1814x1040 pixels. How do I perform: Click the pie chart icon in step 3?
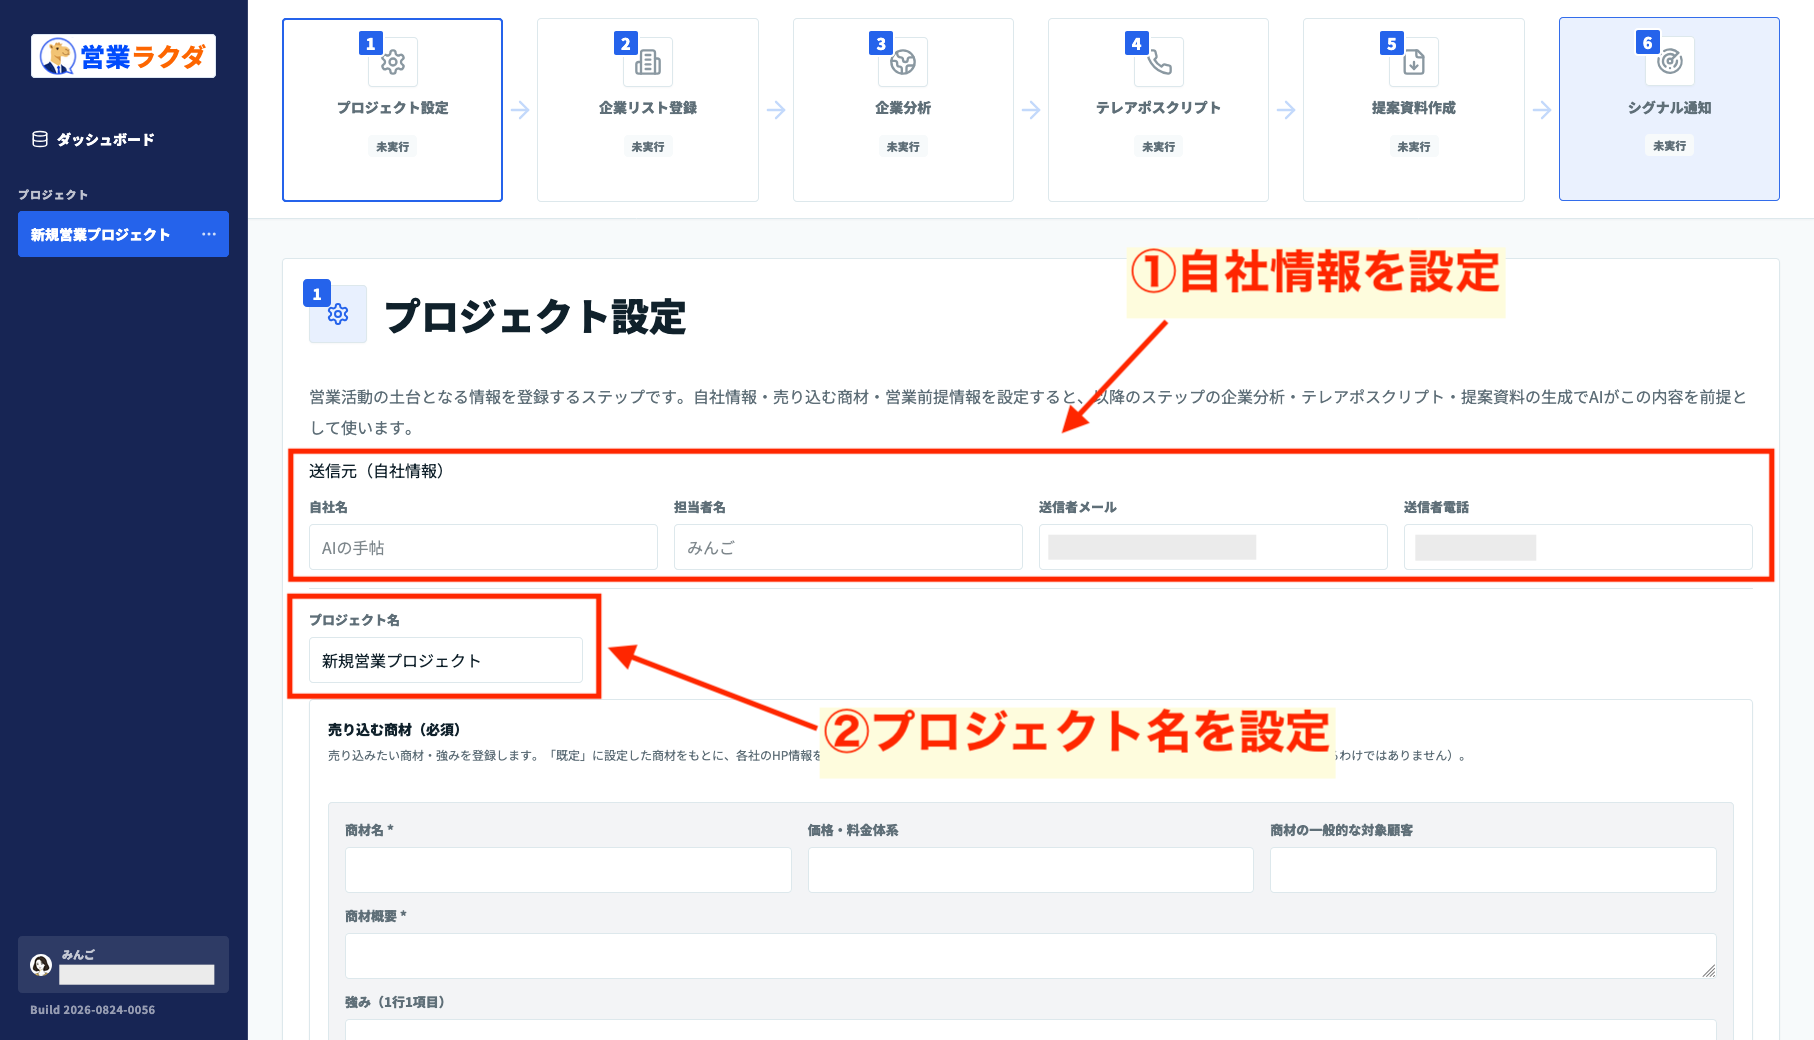[903, 62]
